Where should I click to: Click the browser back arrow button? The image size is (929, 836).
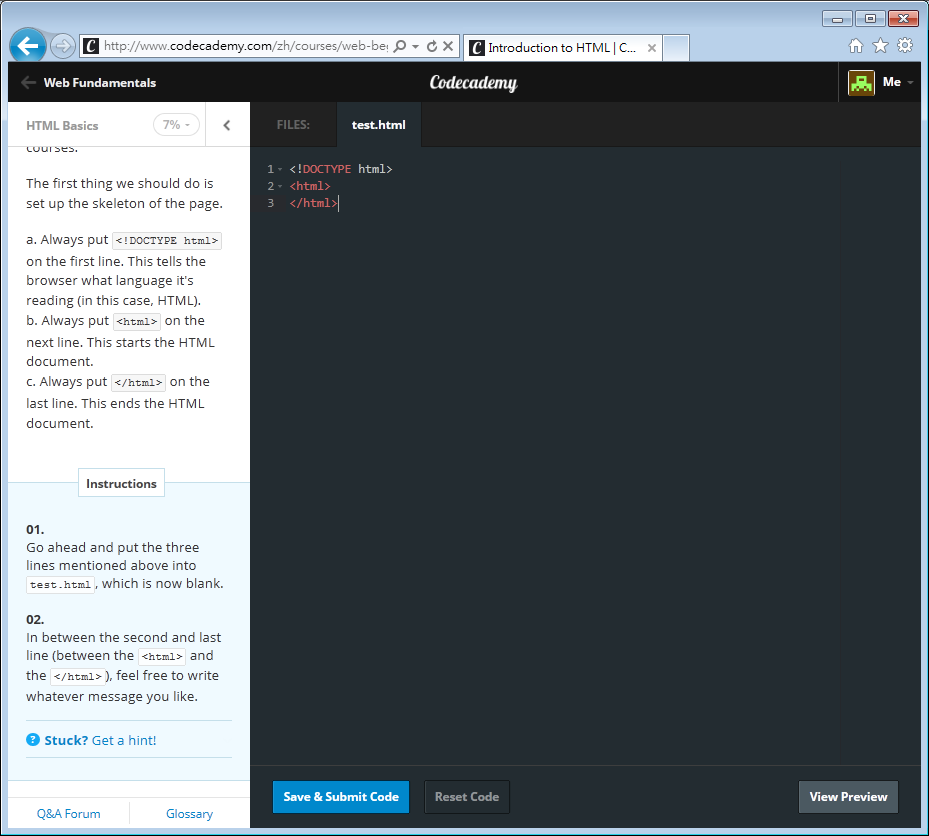pyautogui.click(x=28, y=45)
